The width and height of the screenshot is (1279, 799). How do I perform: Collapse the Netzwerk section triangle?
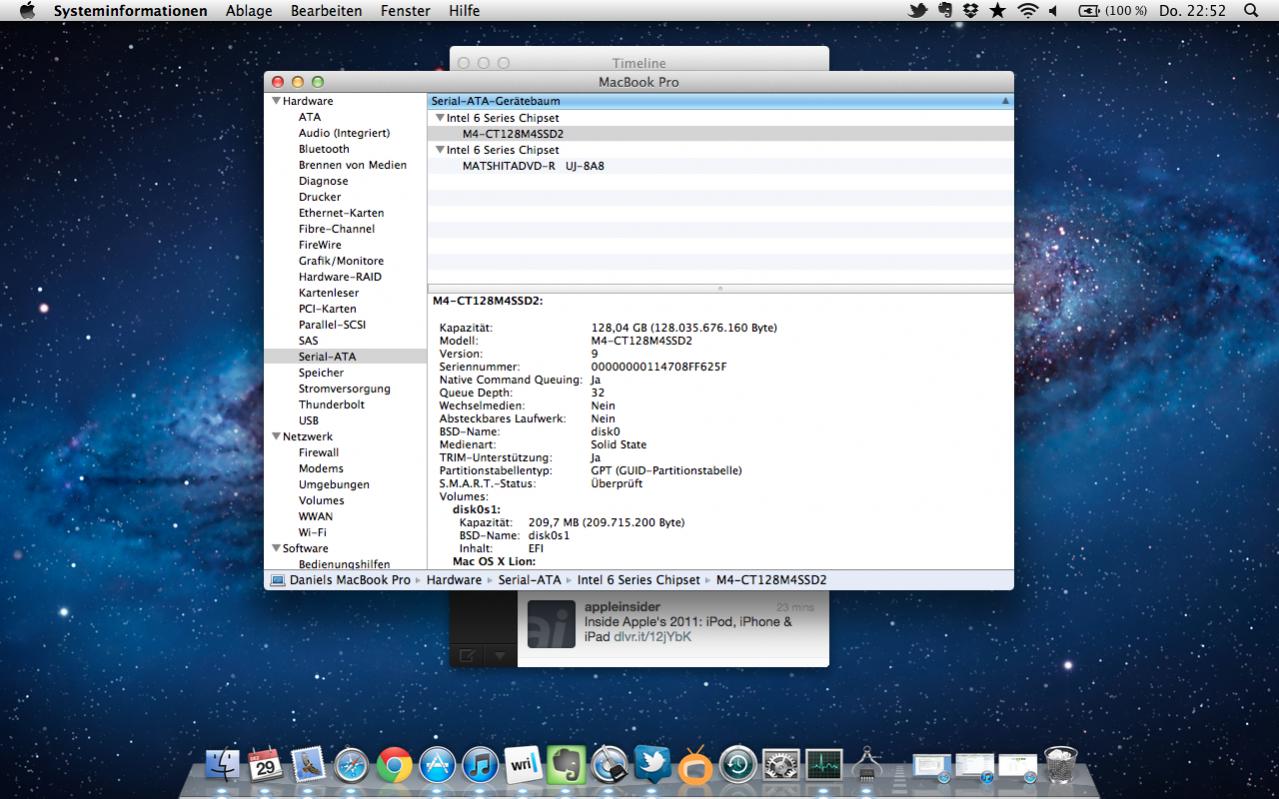click(276, 437)
